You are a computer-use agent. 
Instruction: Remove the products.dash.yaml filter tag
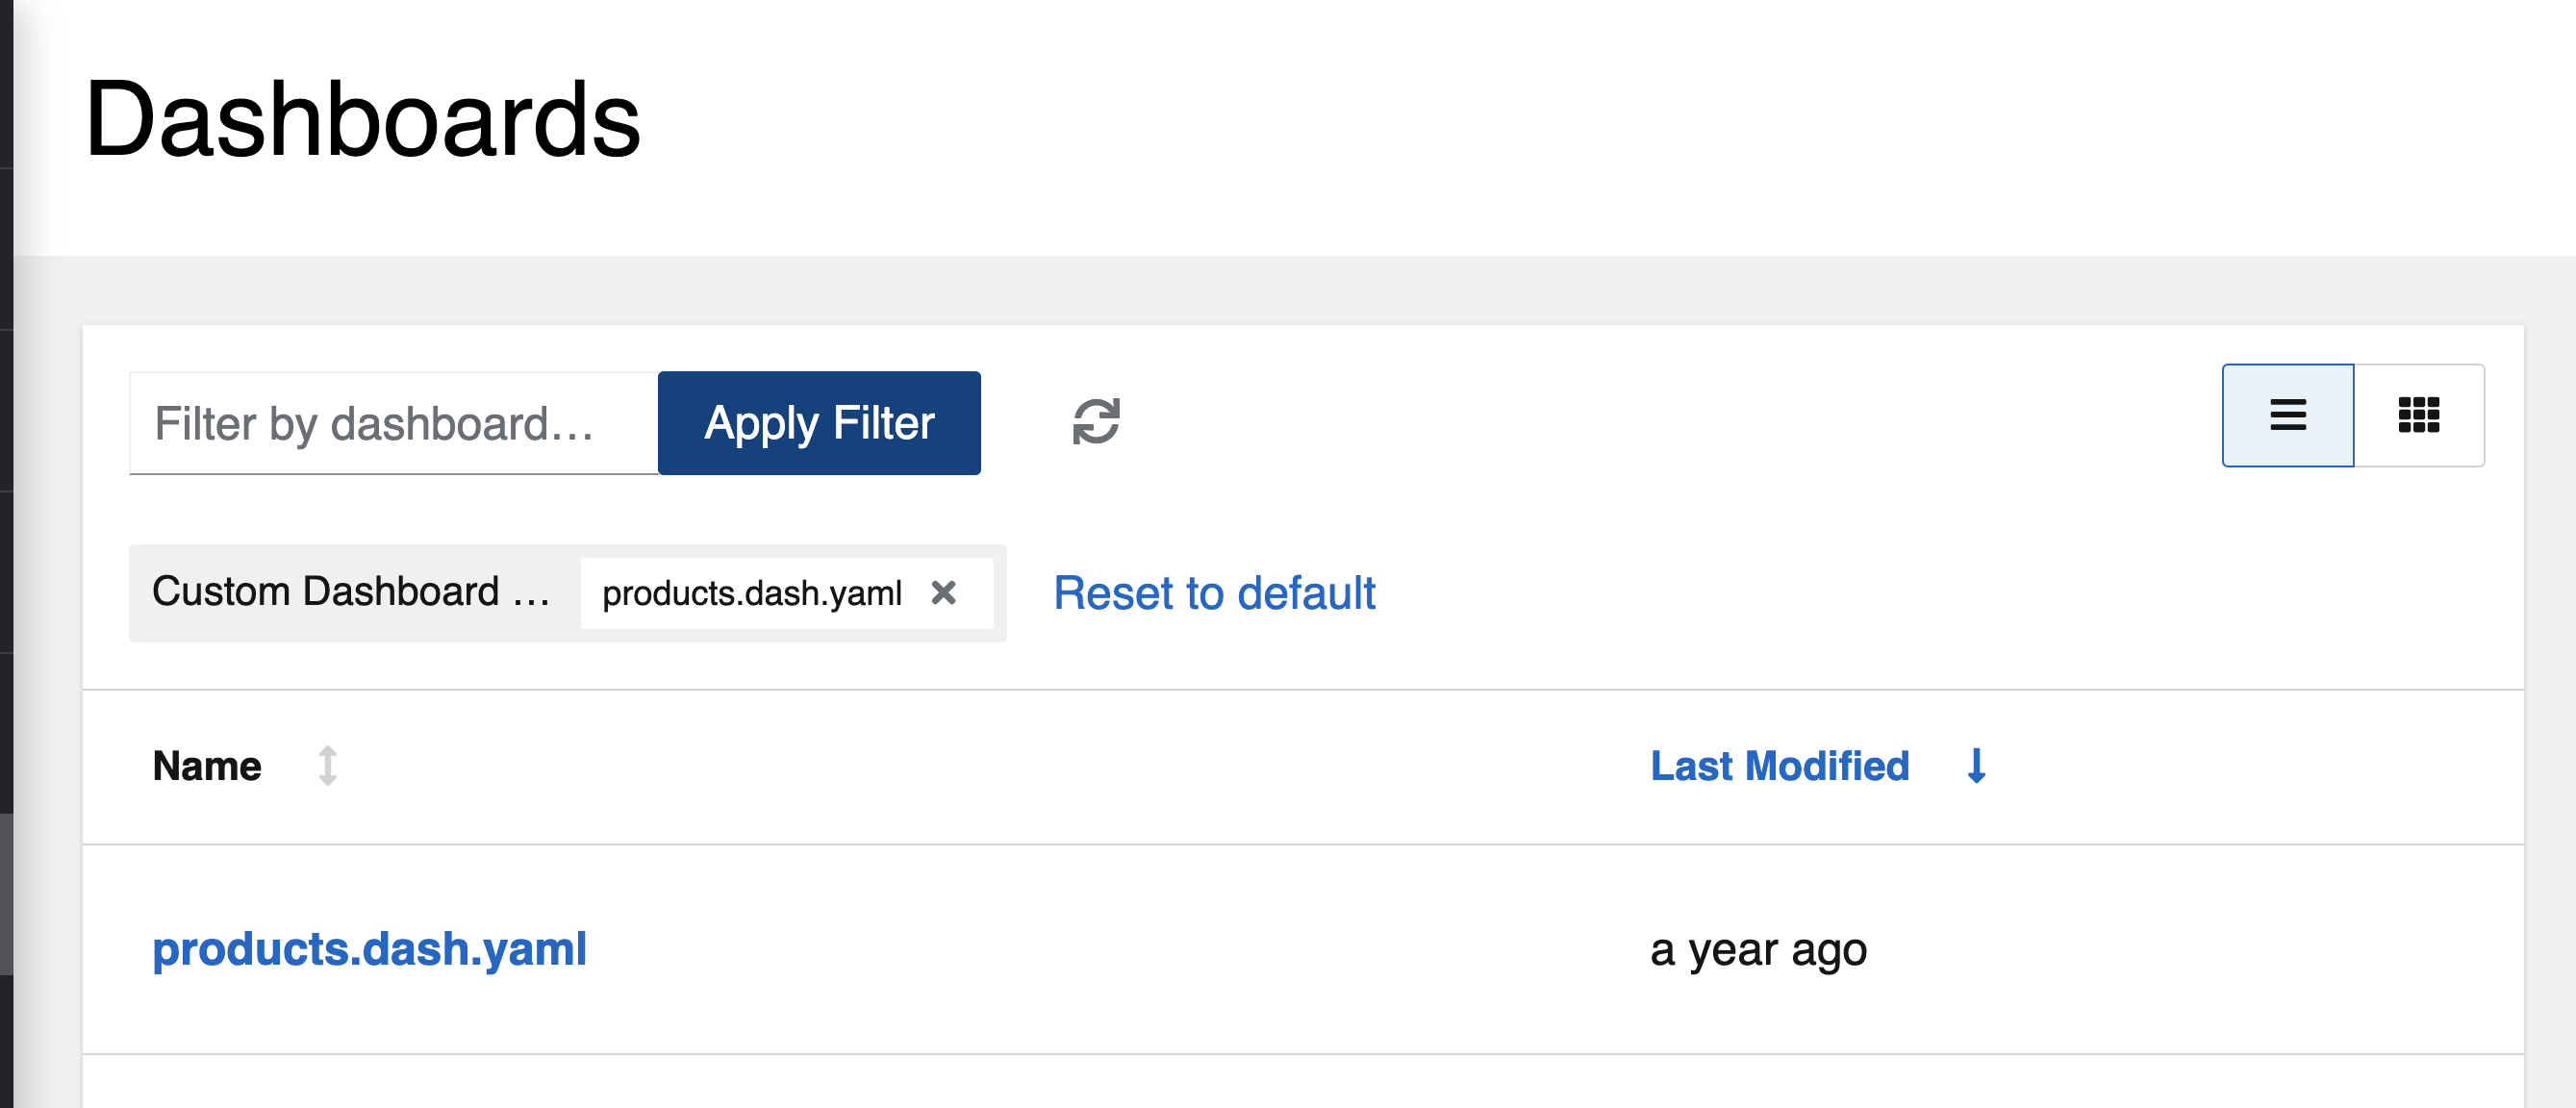coord(943,593)
